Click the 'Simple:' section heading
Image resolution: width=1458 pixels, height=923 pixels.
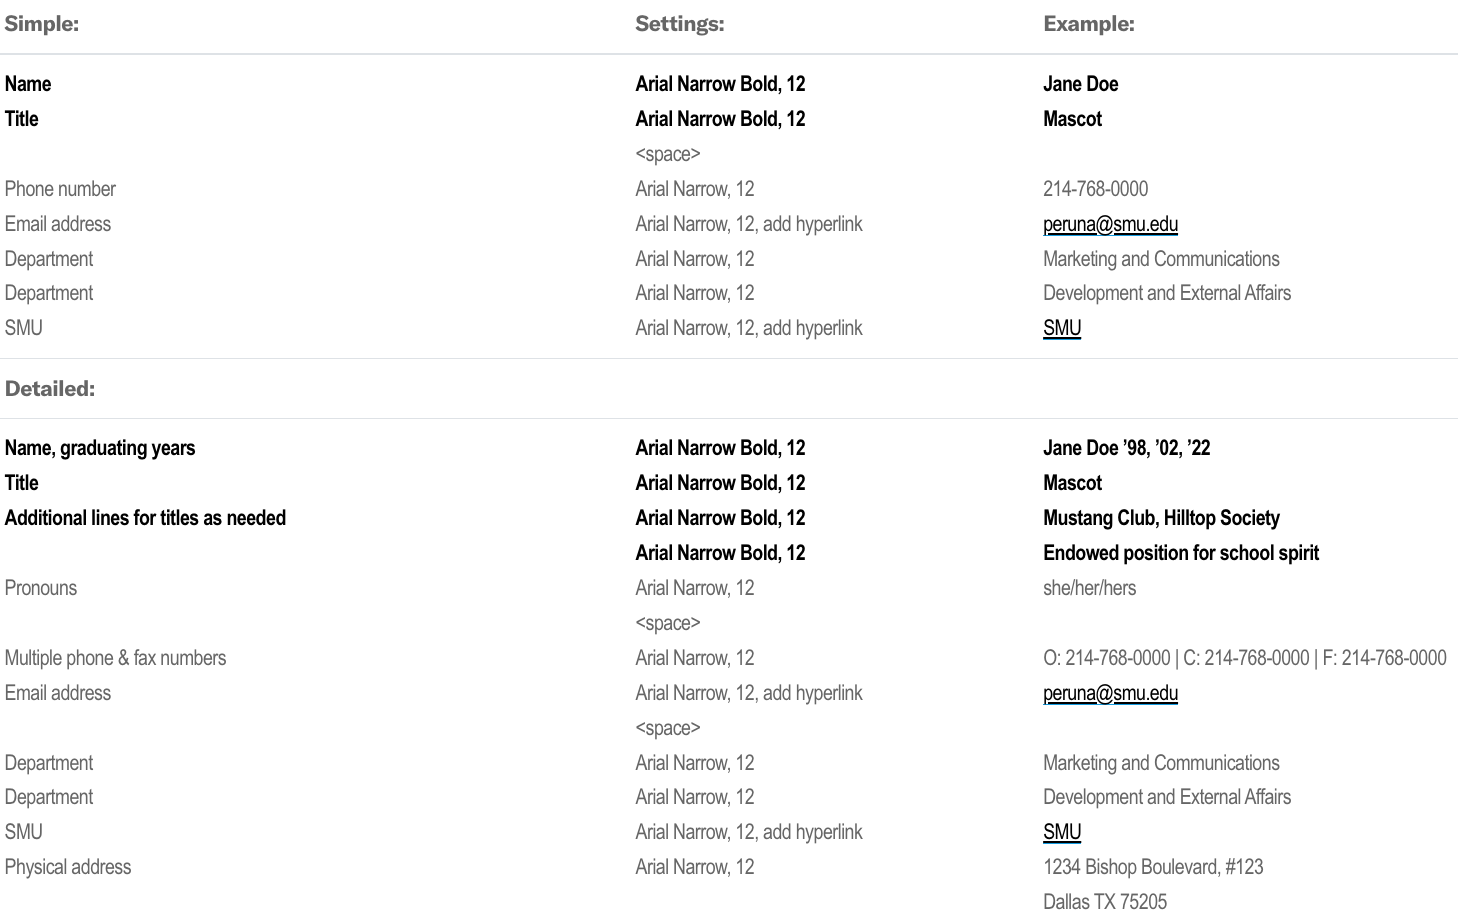click(42, 24)
